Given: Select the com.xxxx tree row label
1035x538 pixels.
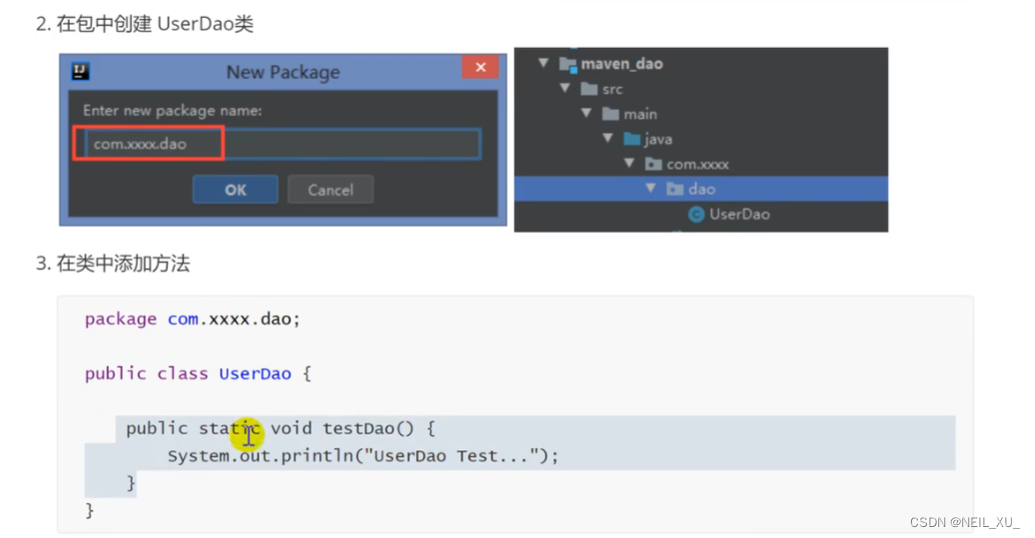Looking at the screenshot, I should tap(698, 164).
